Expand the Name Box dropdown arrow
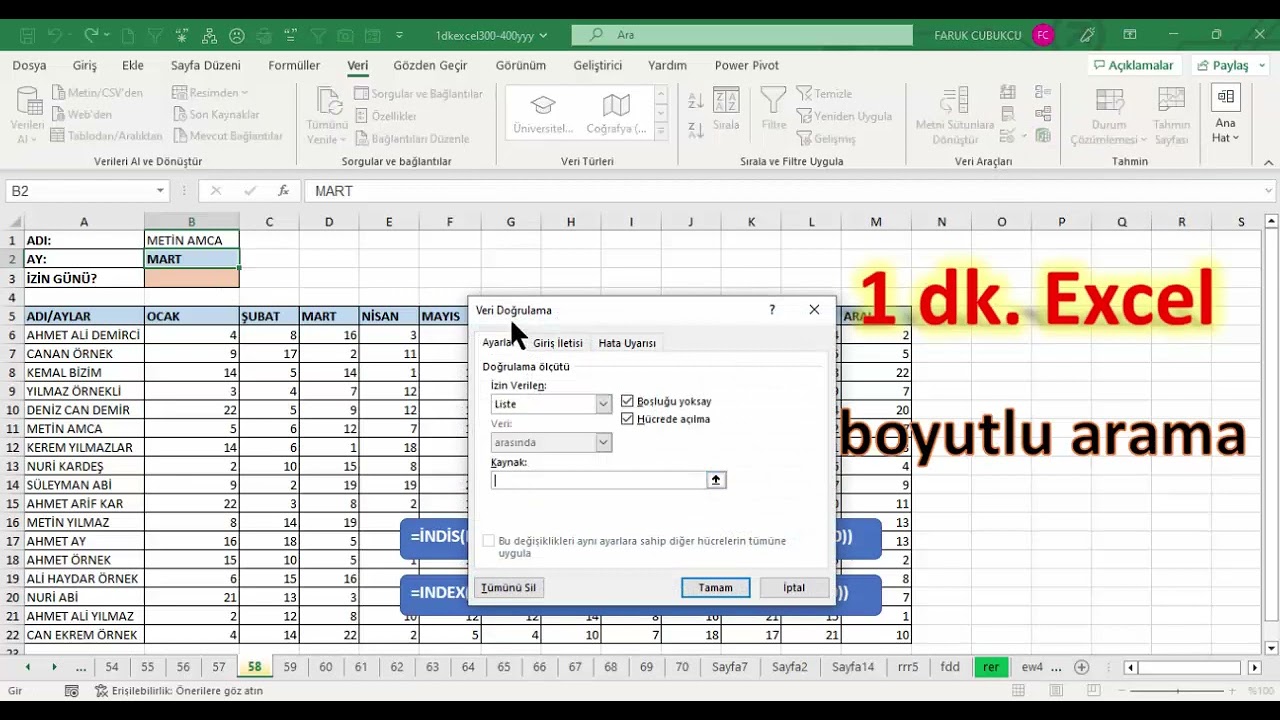 (160, 191)
